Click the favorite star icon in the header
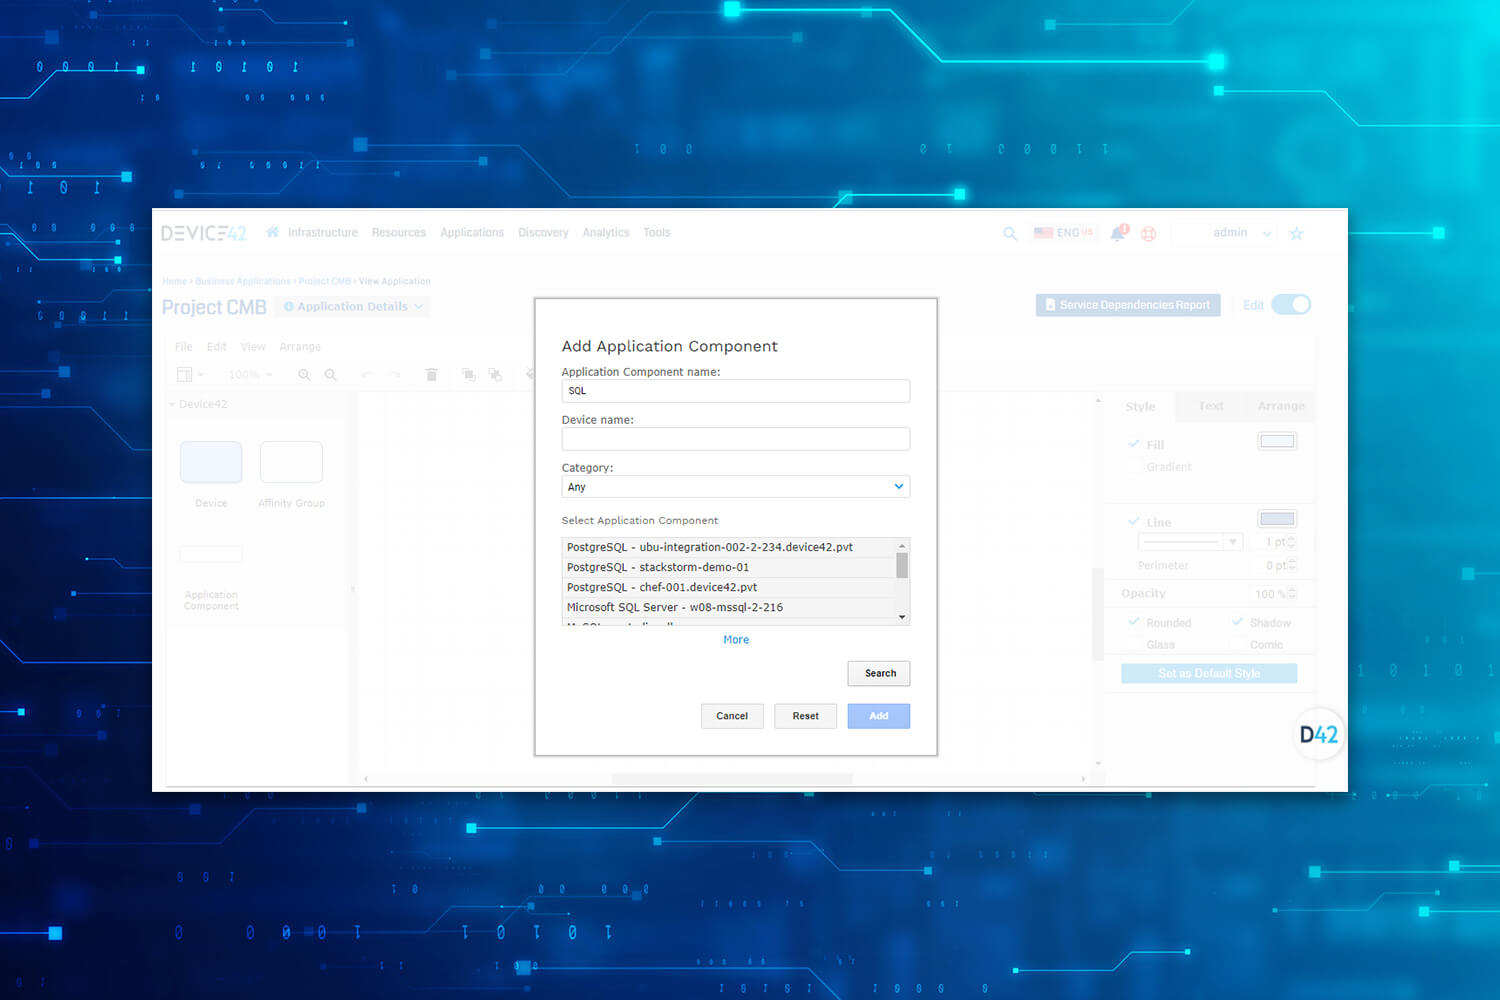The image size is (1500, 1000). (x=1296, y=232)
